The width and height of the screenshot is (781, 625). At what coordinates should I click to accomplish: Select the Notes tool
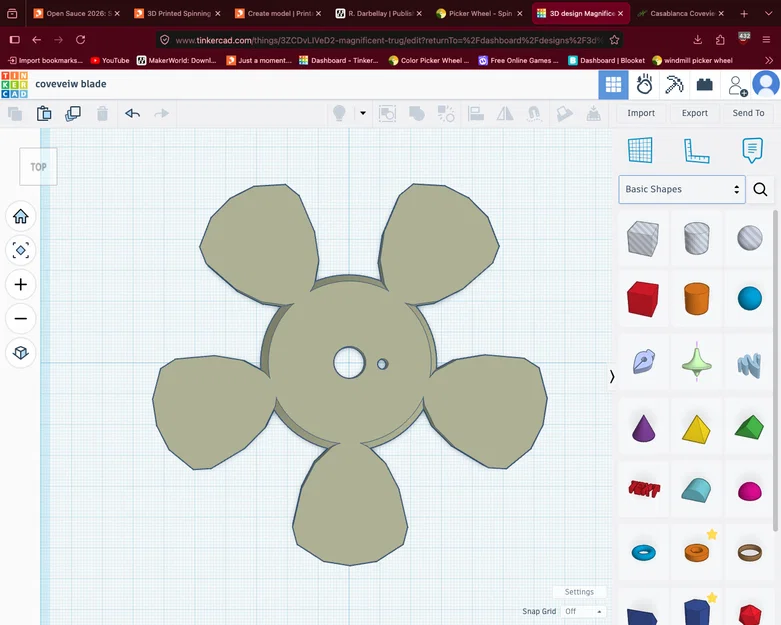tap(752, 150)
